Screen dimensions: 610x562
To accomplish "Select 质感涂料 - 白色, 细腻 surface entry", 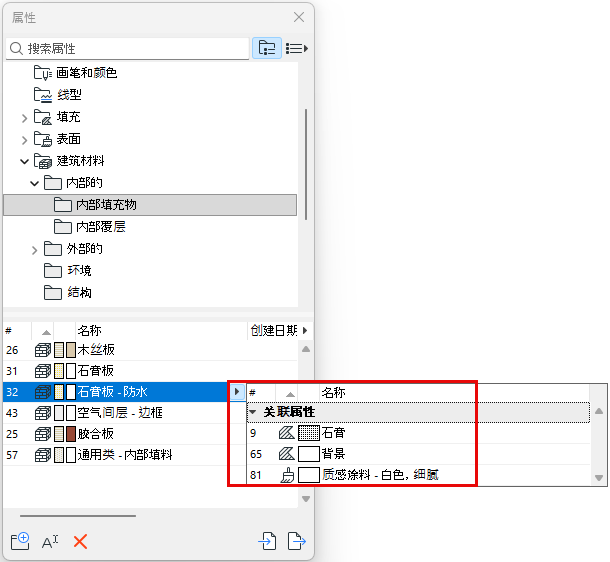I will (x=418, y=475).
